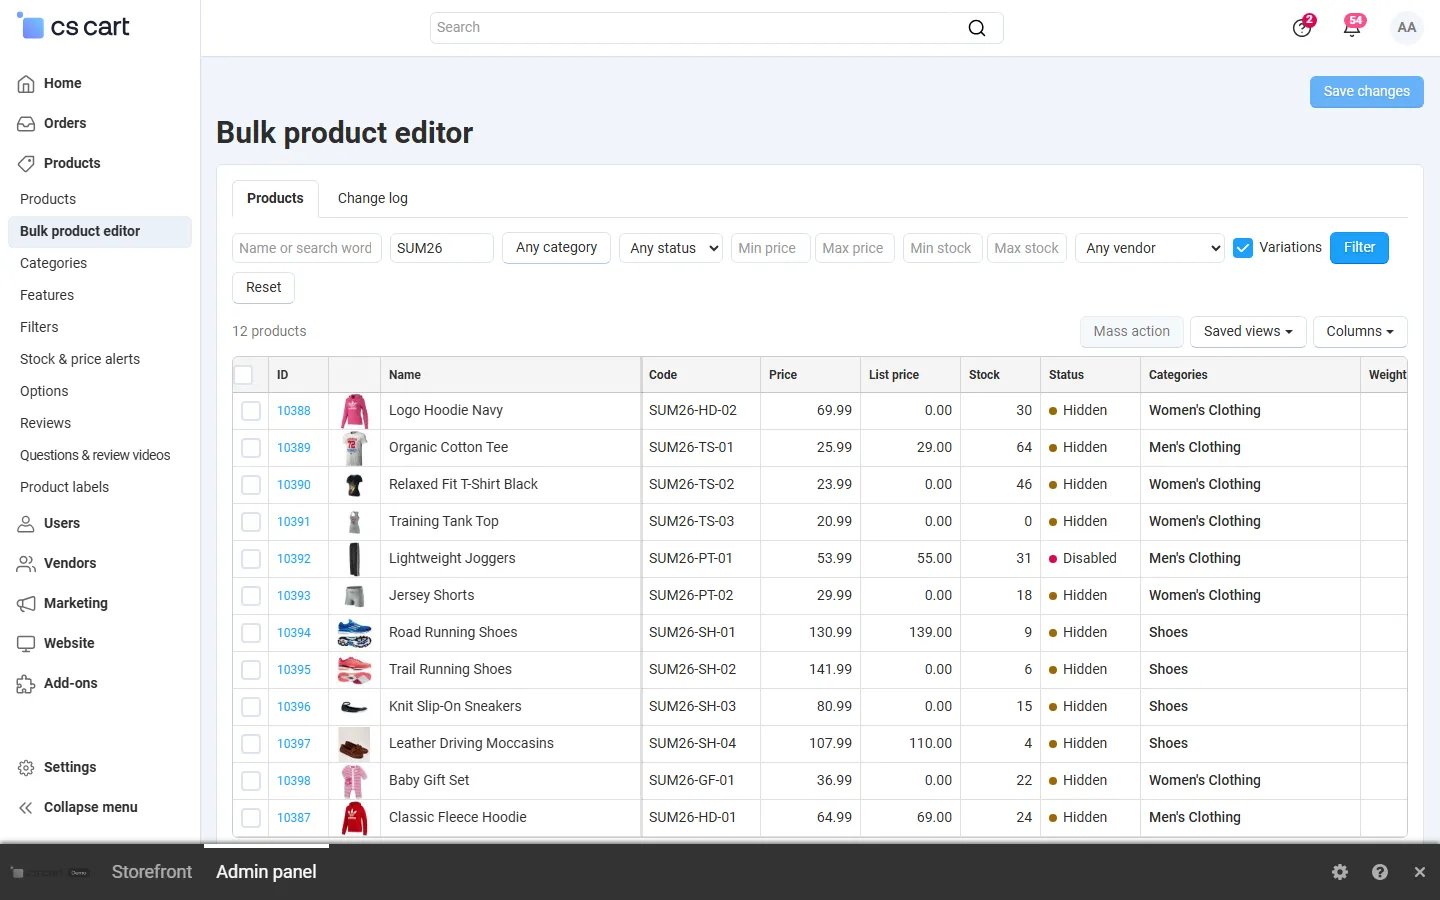Close the bottom panel bar
The image size is (1440, 900).
click(1420, 872)
